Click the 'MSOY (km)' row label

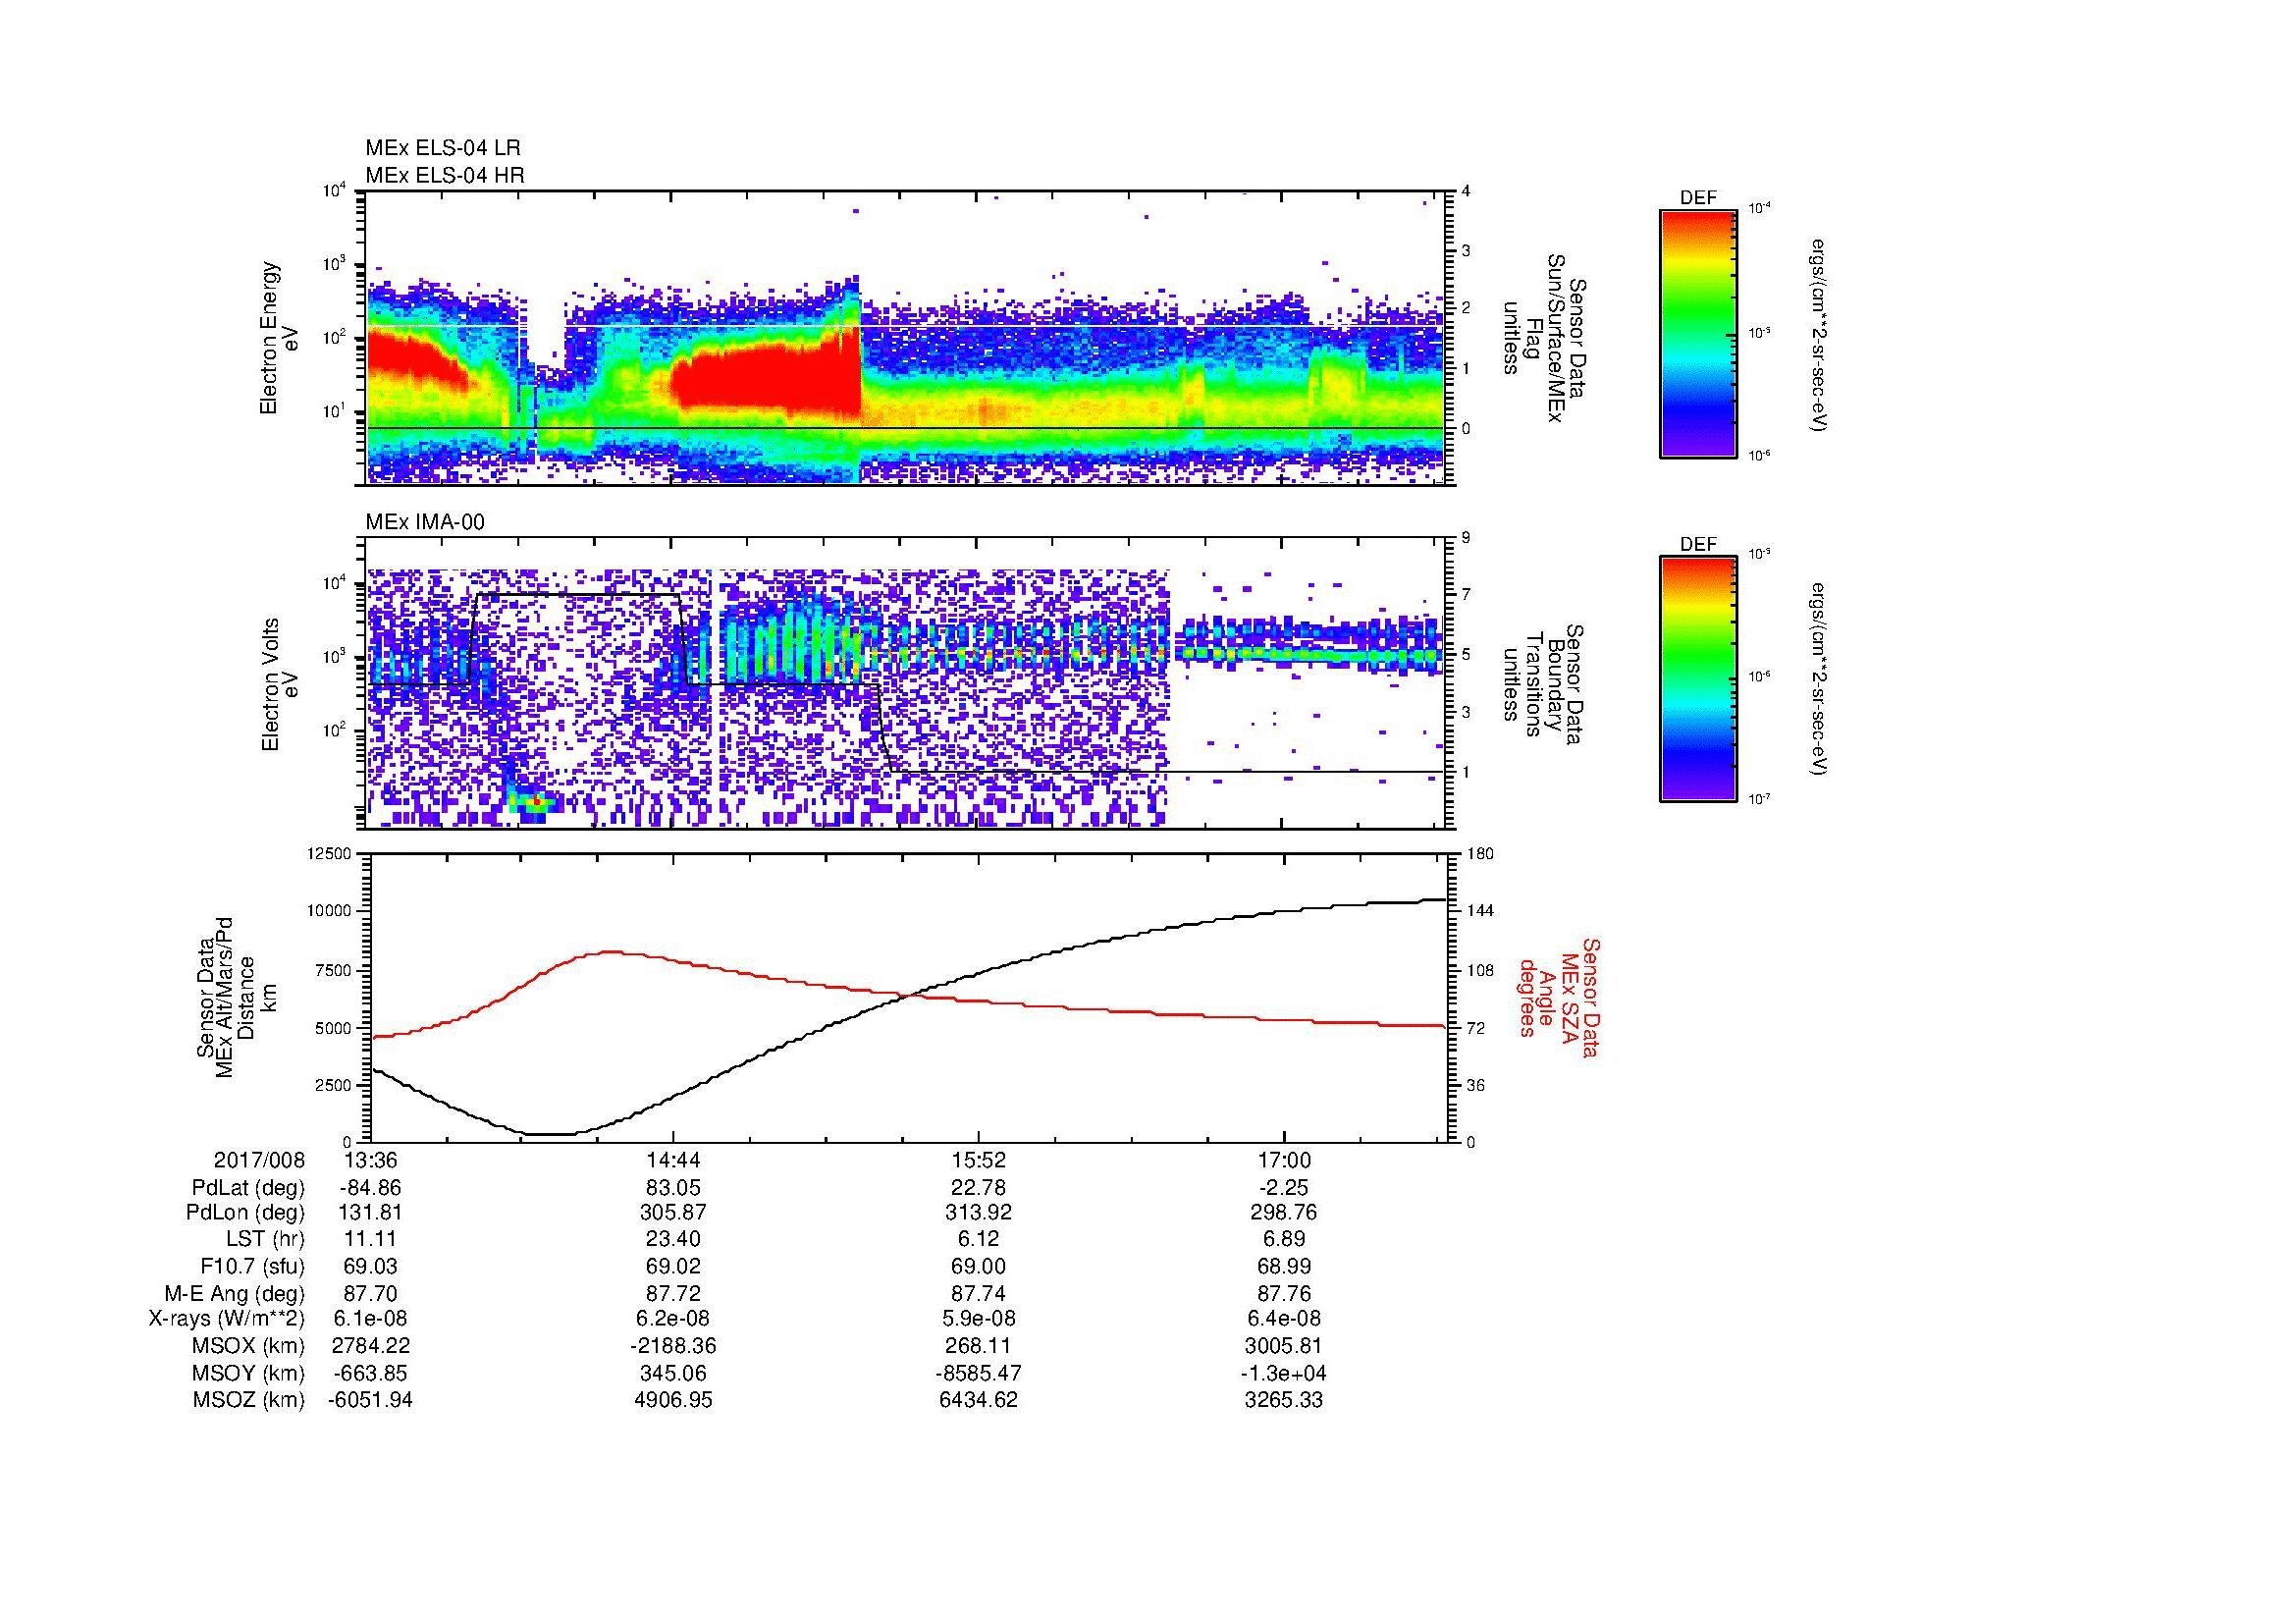pos(249,1373)
